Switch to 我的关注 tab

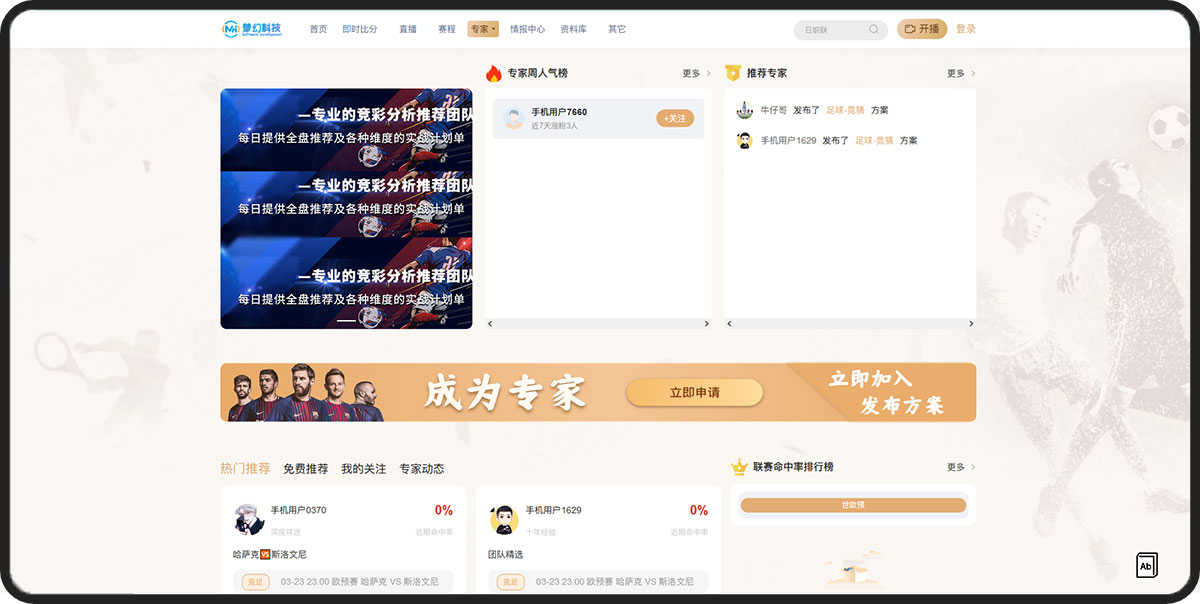(363, 468)
